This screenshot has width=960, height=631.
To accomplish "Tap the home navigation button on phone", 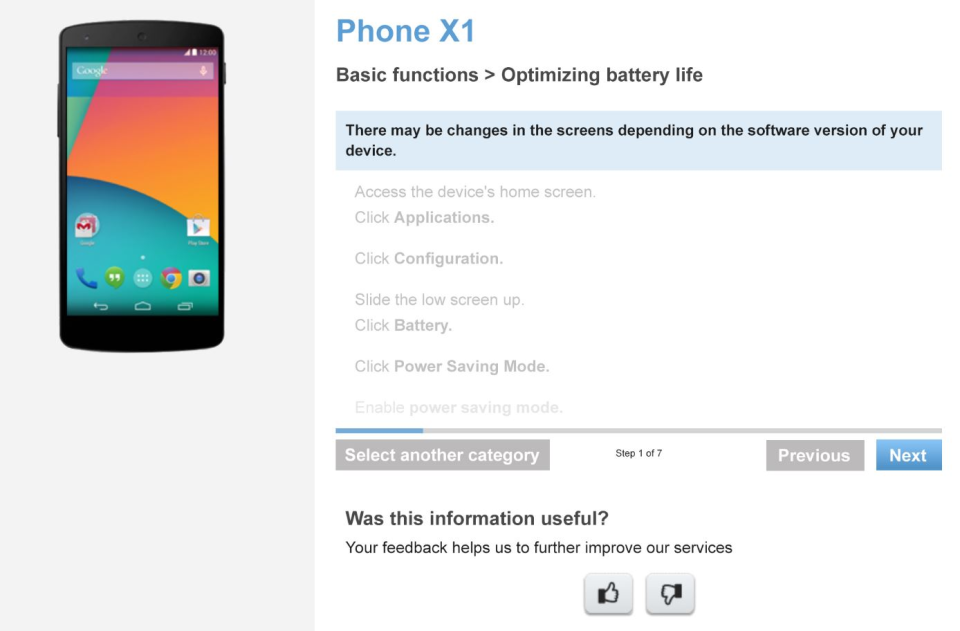I will pyautogui.click(x=143, y=306).
